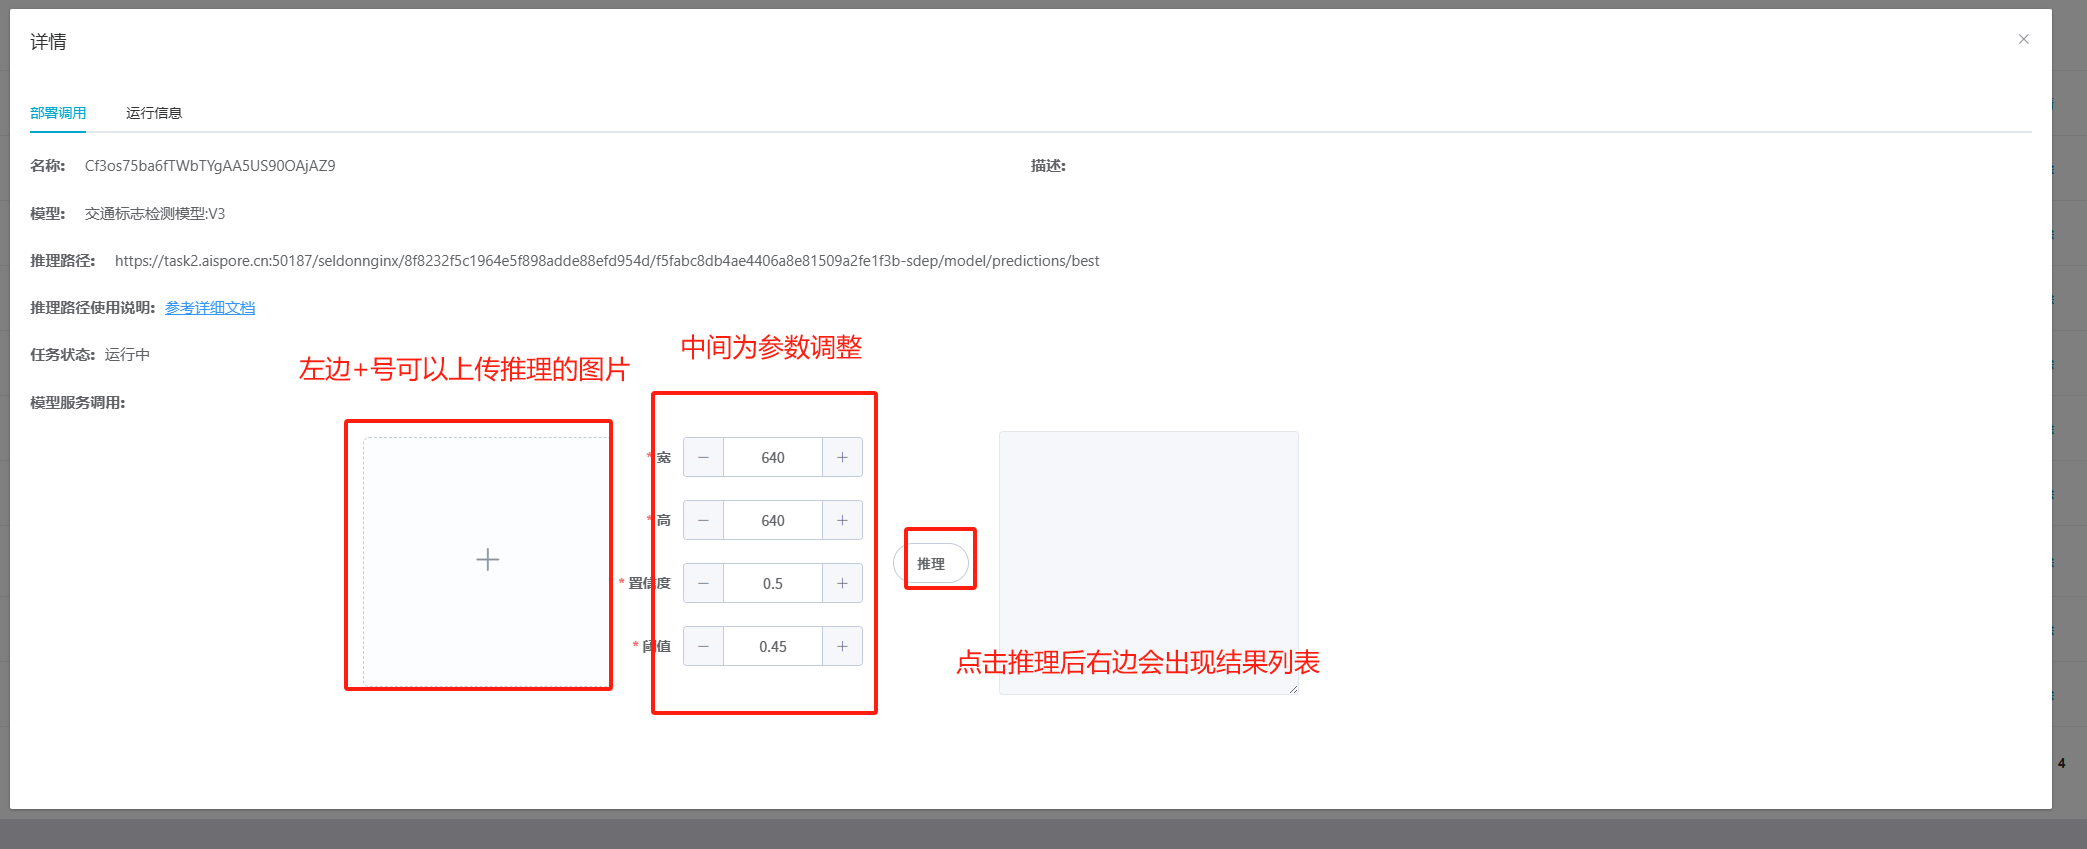Image resolution: width=2087 pixels, height=849 pixels.
Task: Close the 详情 dialog
Action: (2023, 40)
